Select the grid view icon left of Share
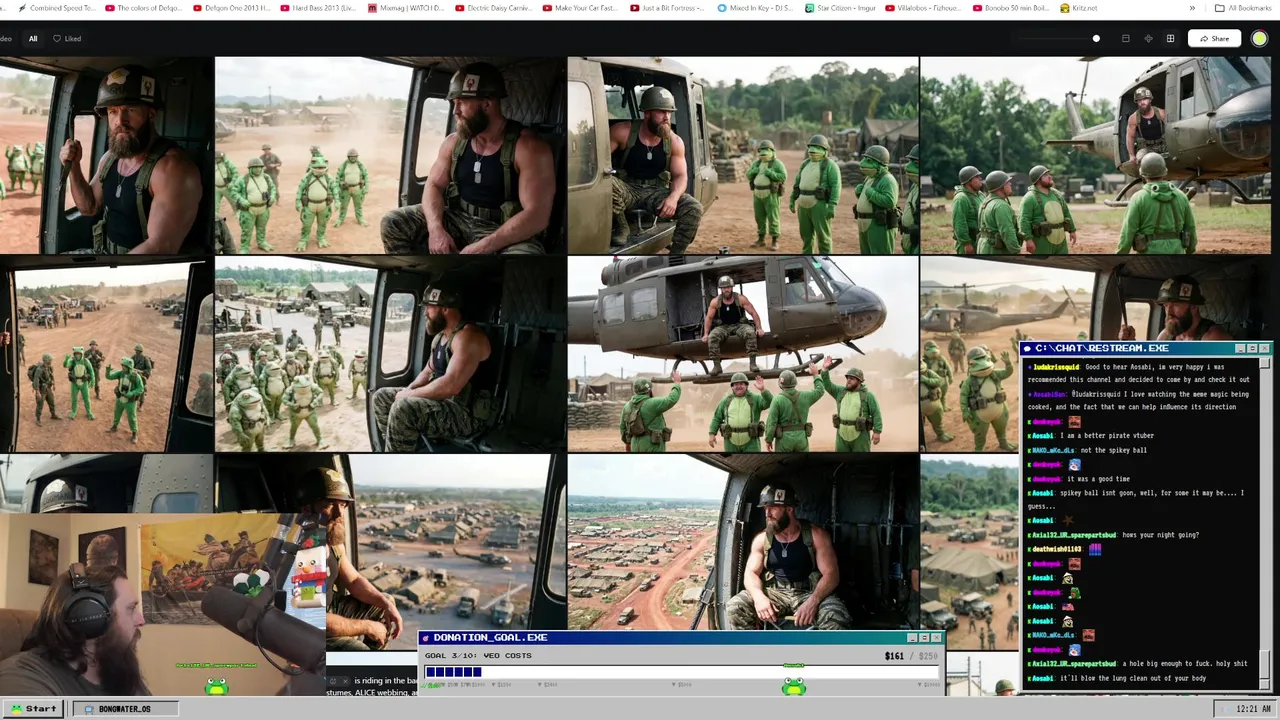Screen dimensions: 1280x720 (x=1170, y=39)
